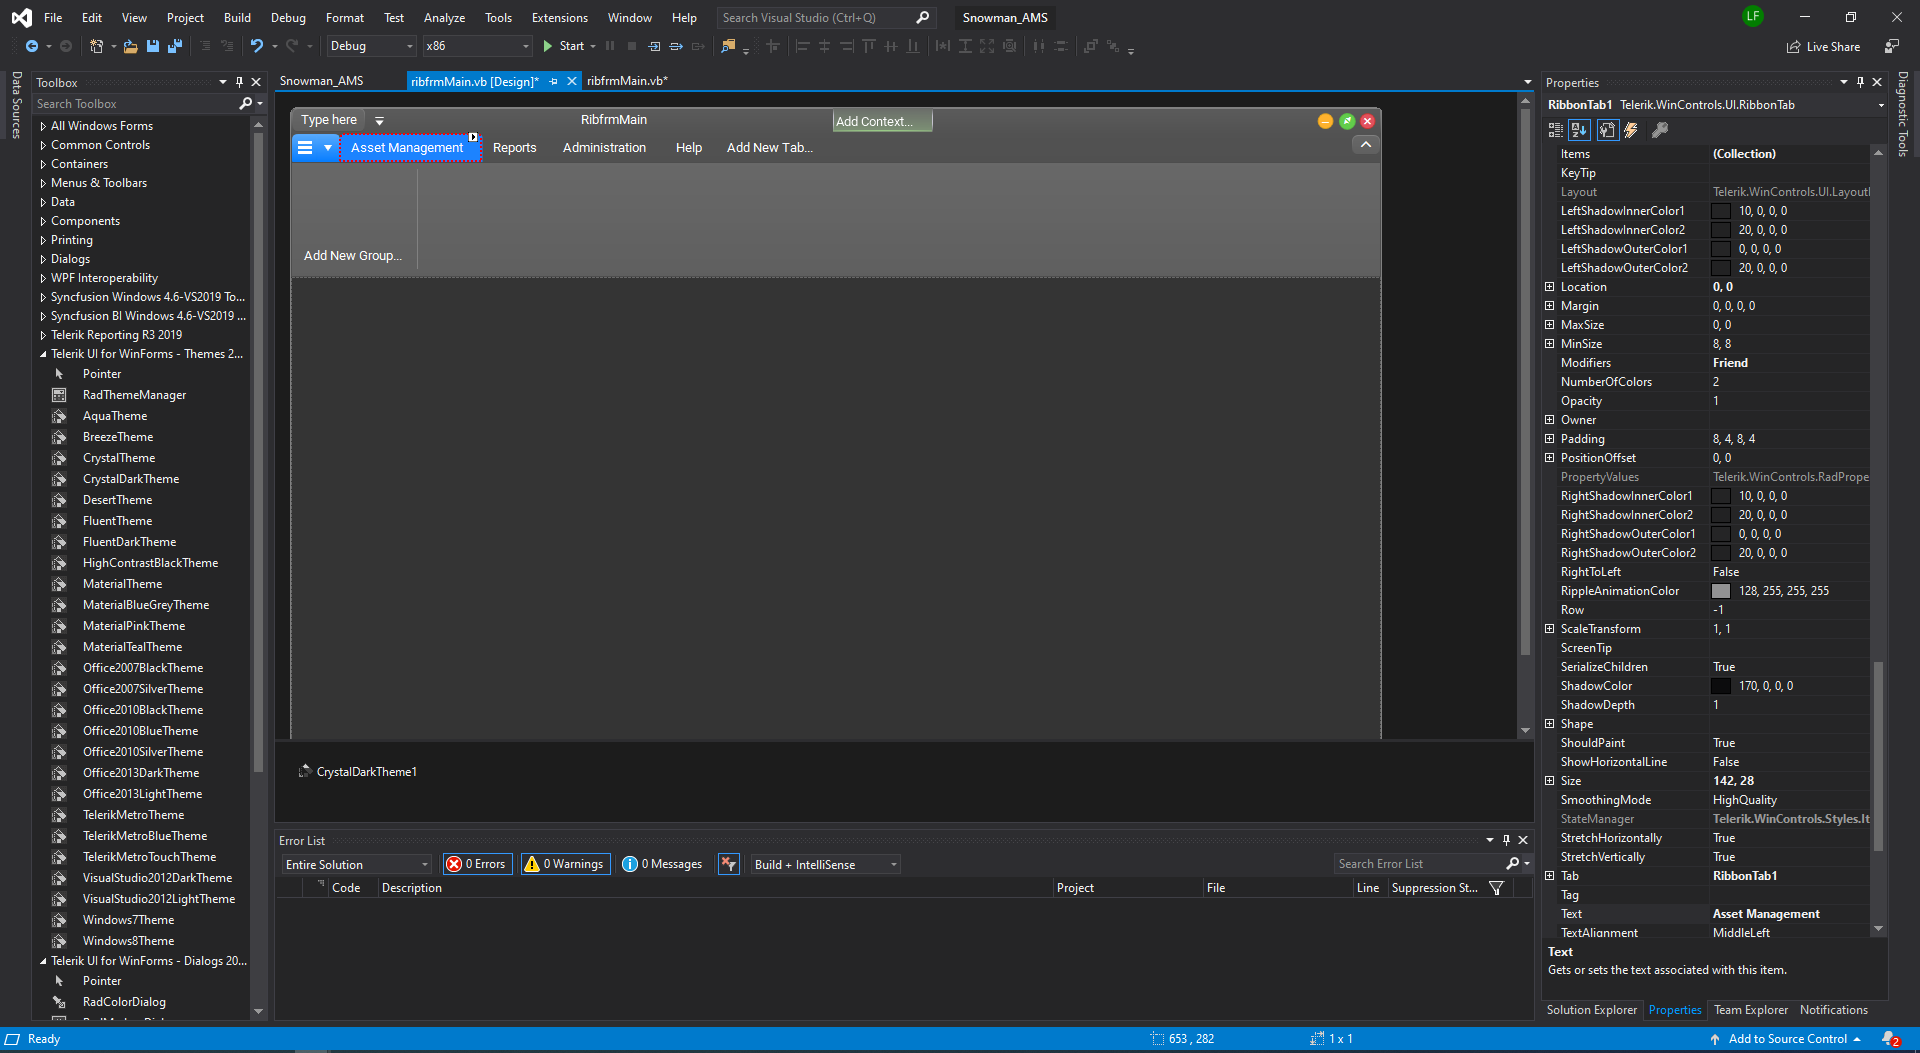This screenshot has width=1920, height=1053.
Task: Expand the All Windows Forms toolbox group
Action: 43,126
